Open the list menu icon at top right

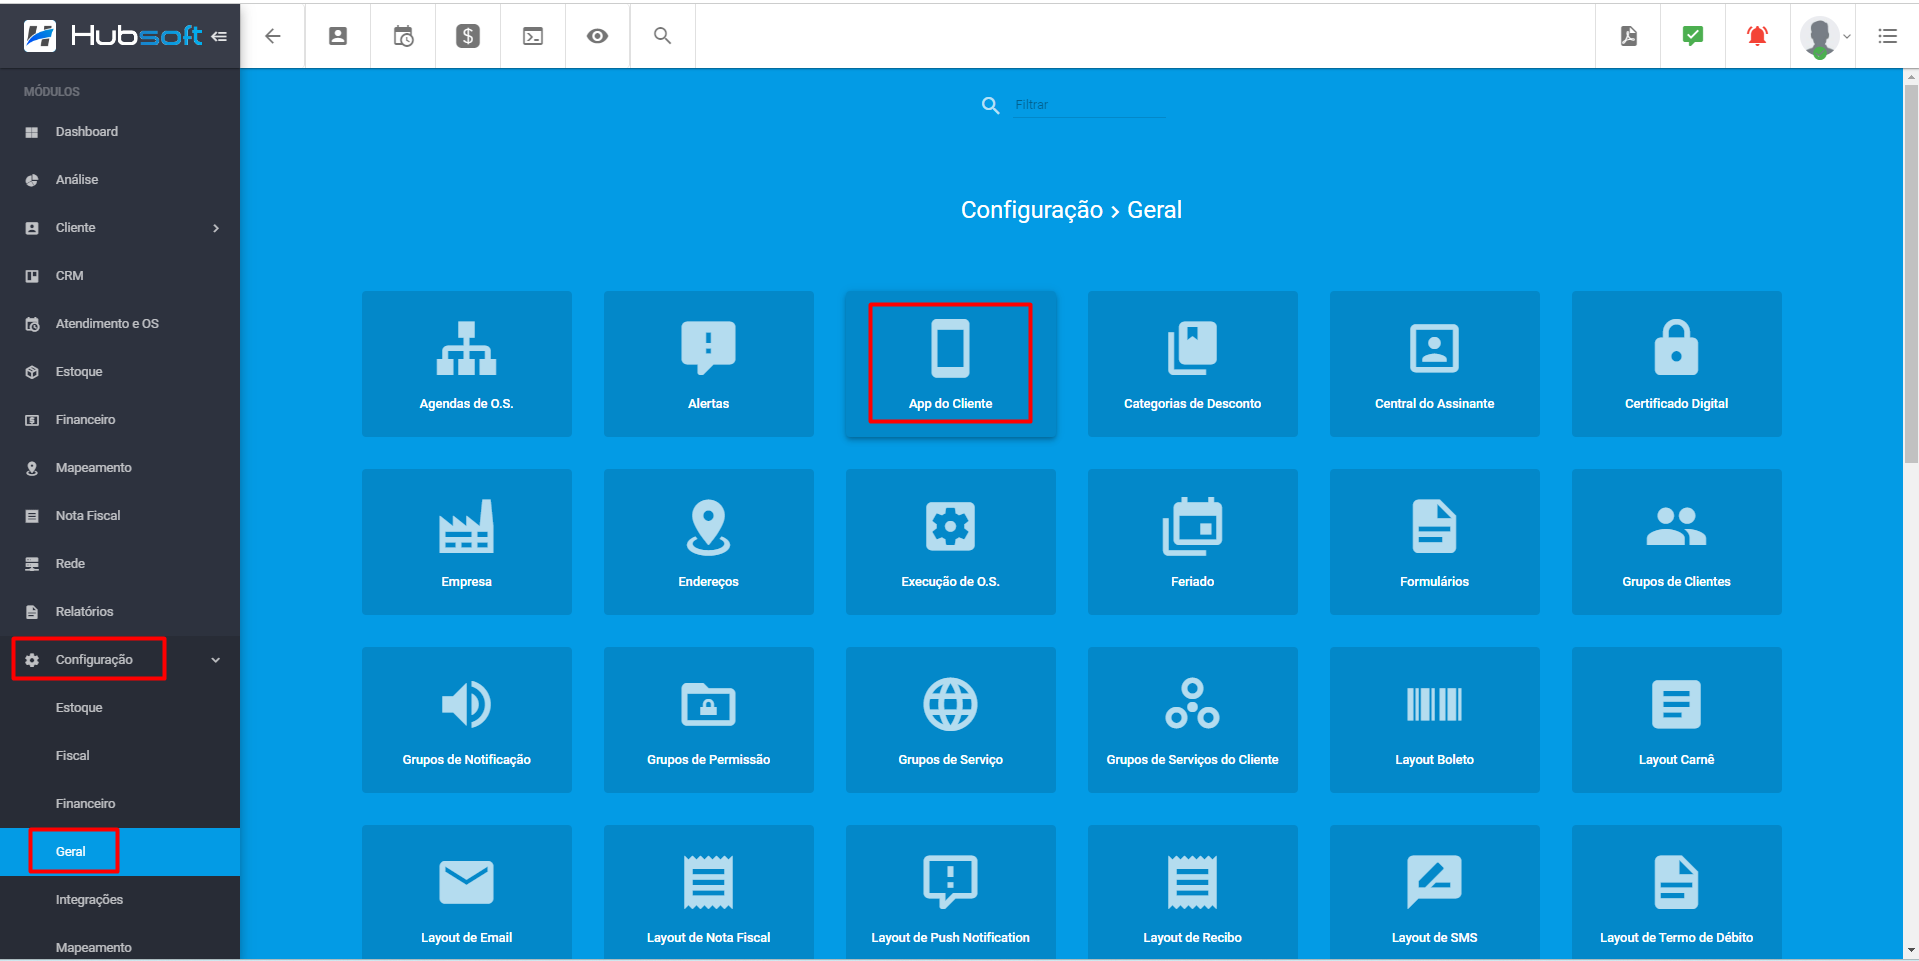click(x=1888, y=36)
